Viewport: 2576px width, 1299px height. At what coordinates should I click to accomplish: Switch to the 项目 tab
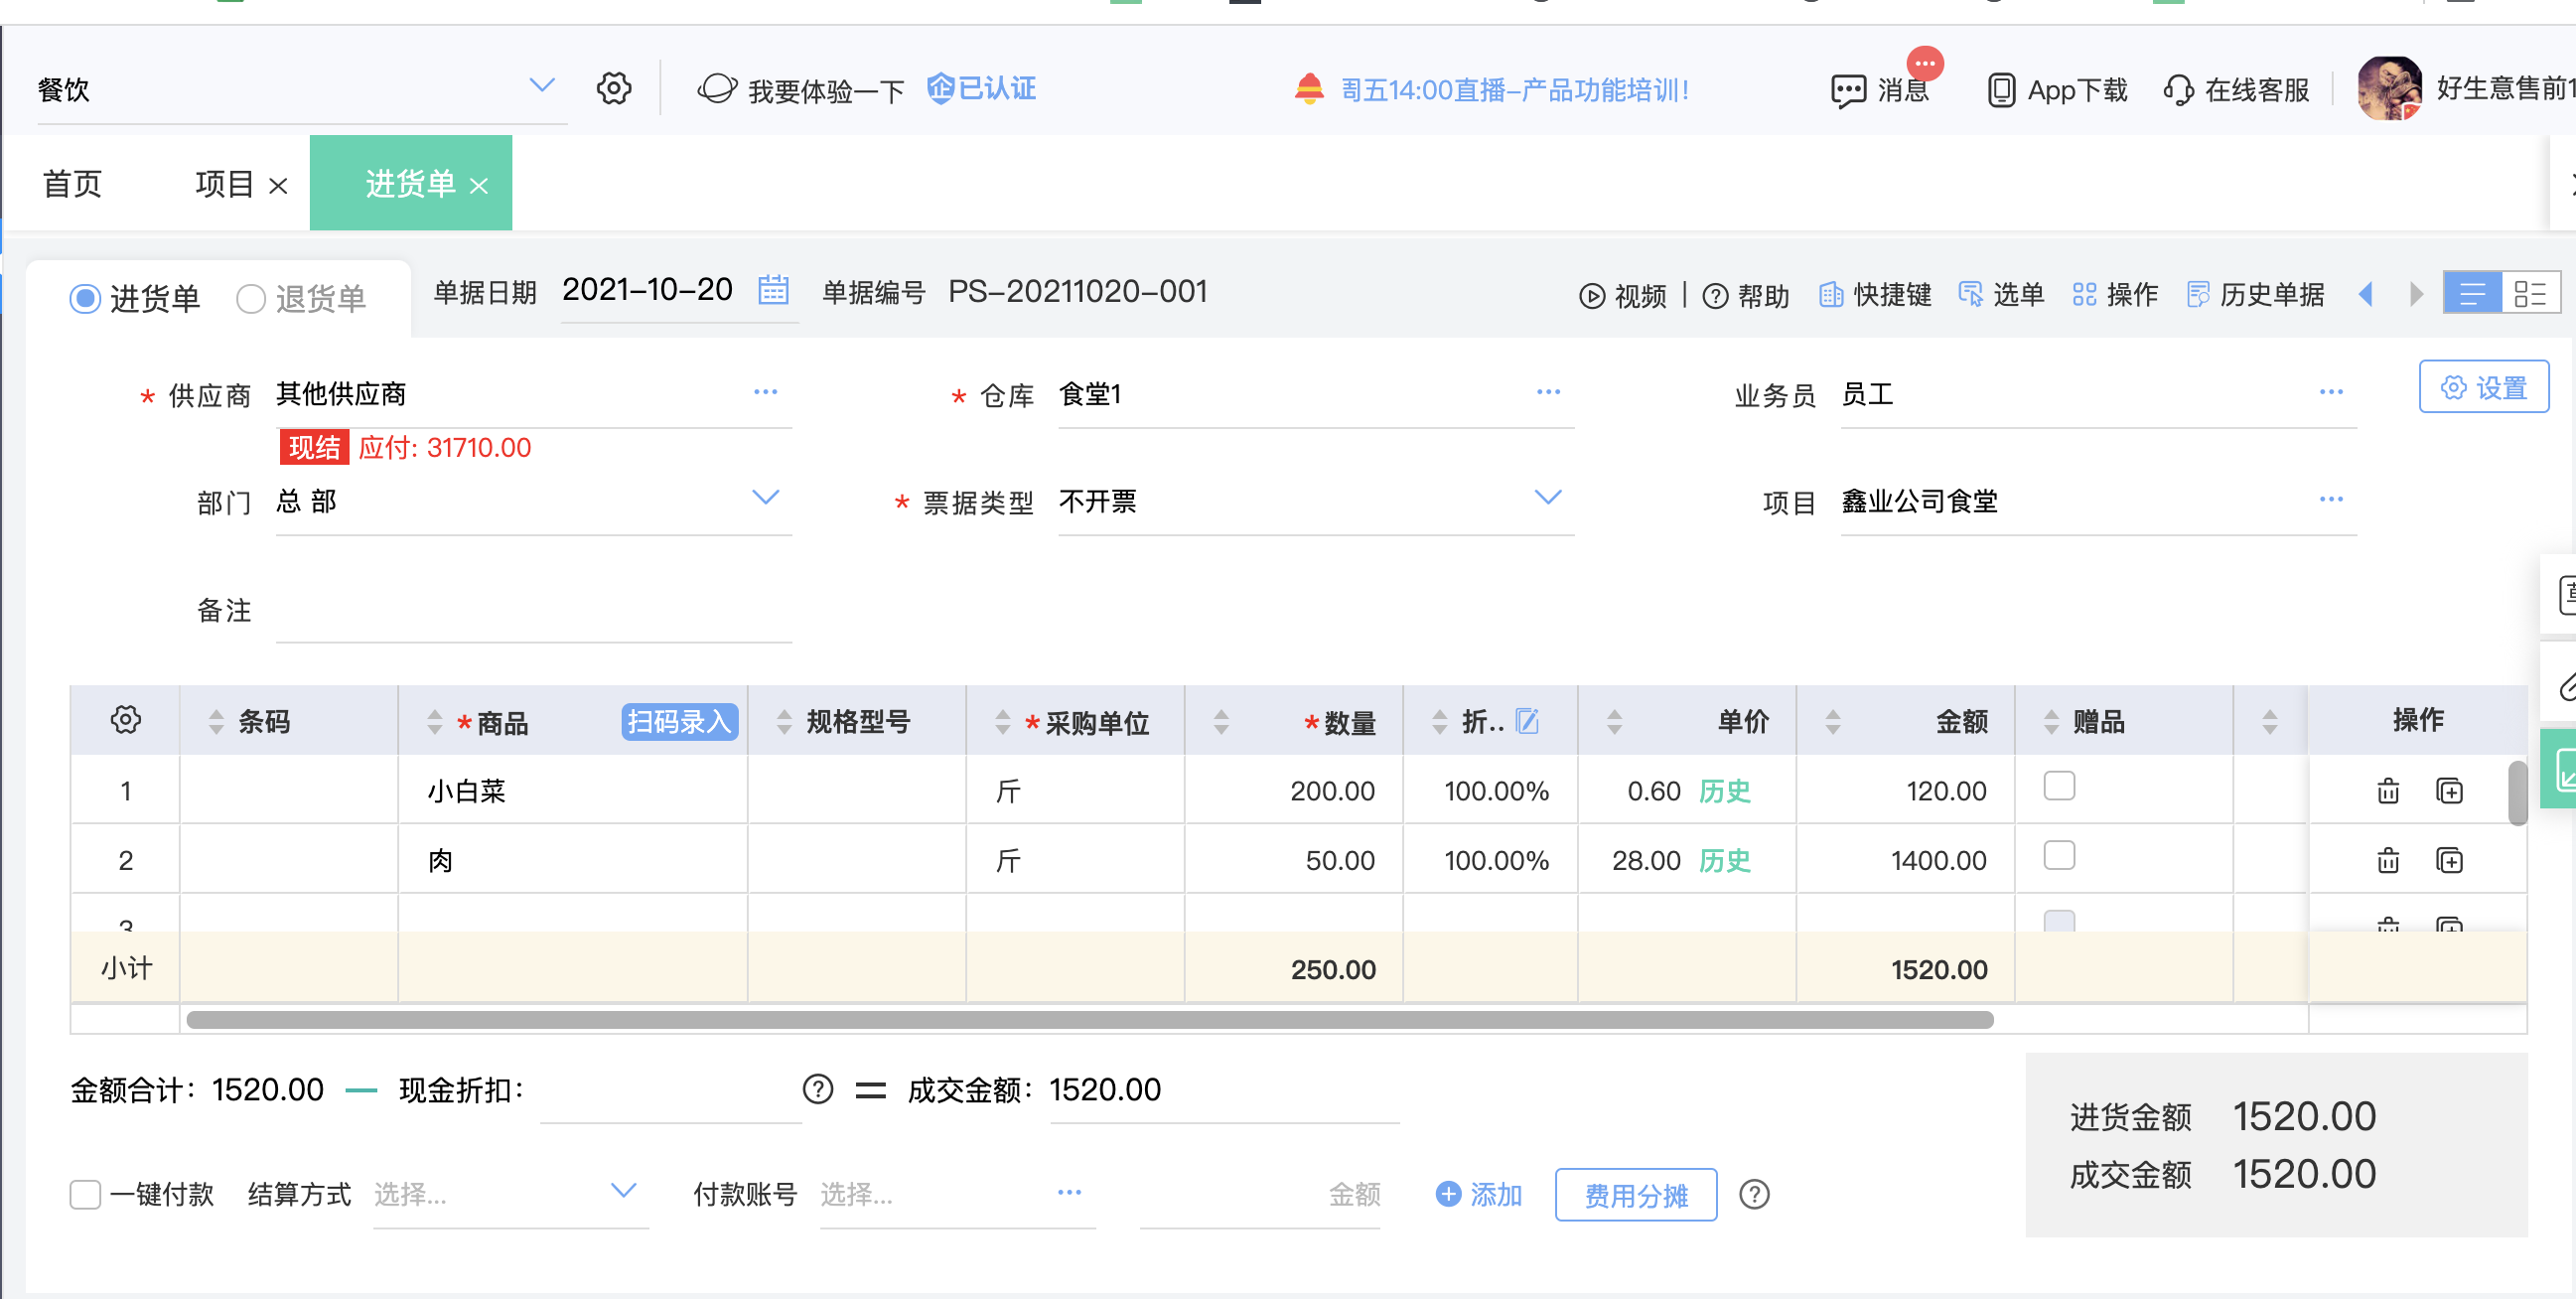point(225,184)
